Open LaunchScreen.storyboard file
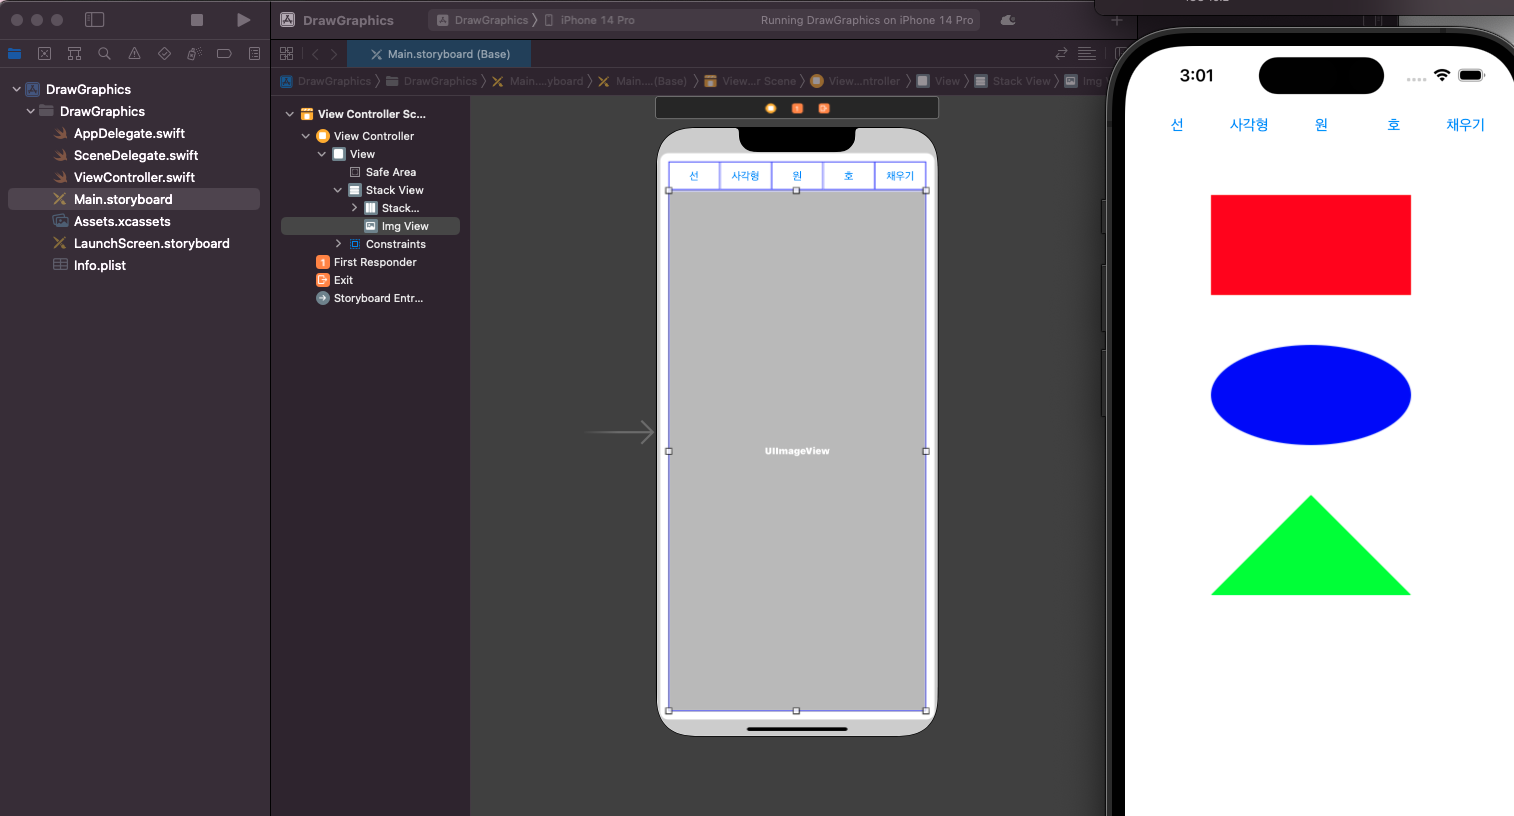 pyautogui.click(x=151, y=243)
